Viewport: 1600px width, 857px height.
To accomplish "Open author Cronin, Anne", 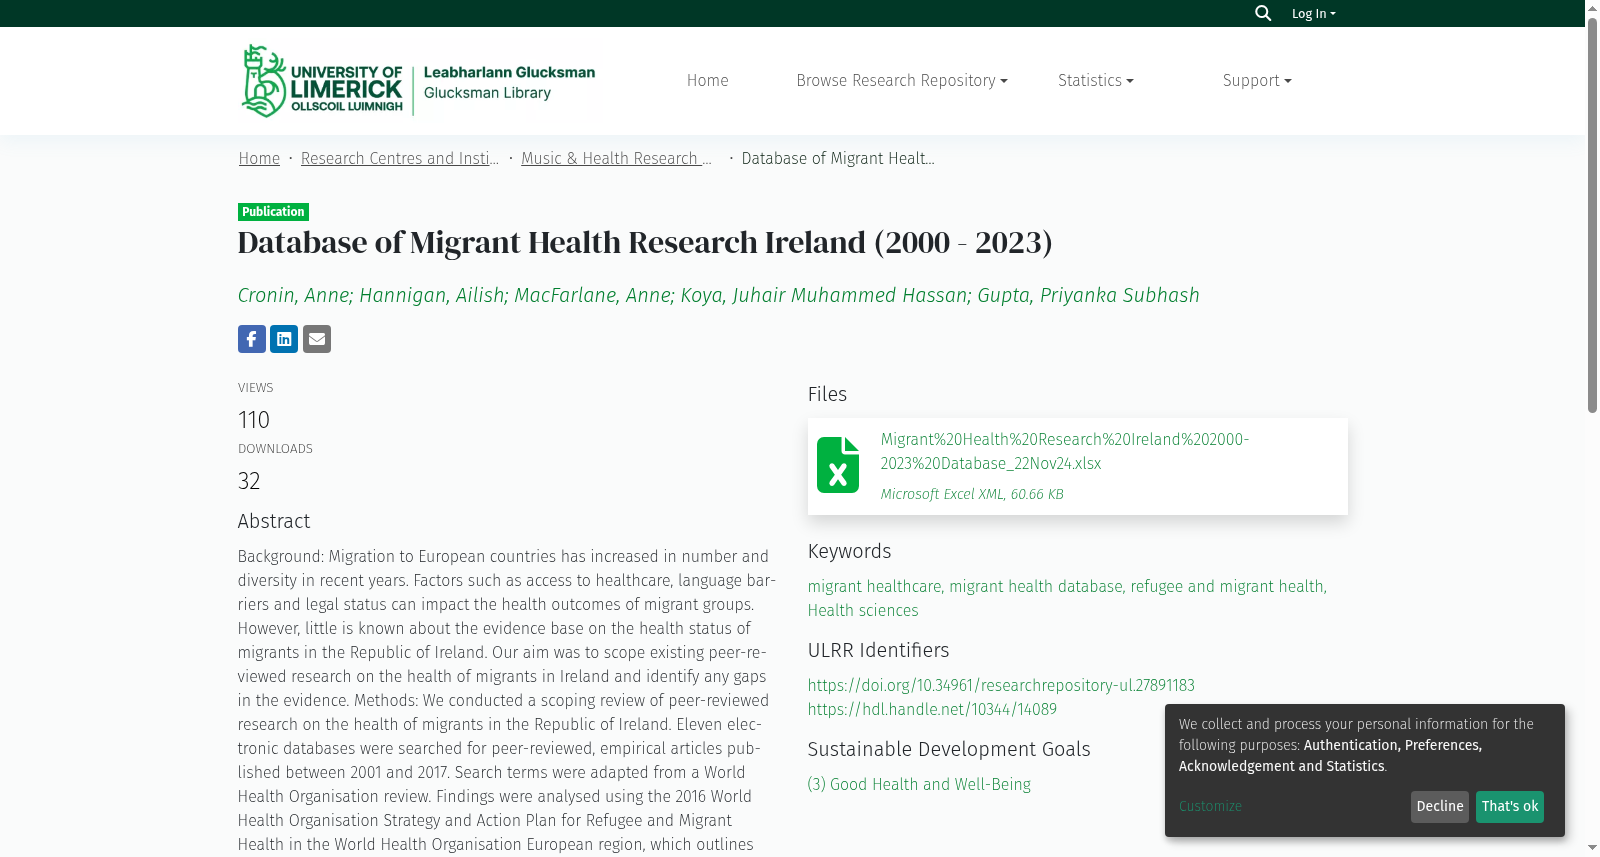I will (293, 295).
